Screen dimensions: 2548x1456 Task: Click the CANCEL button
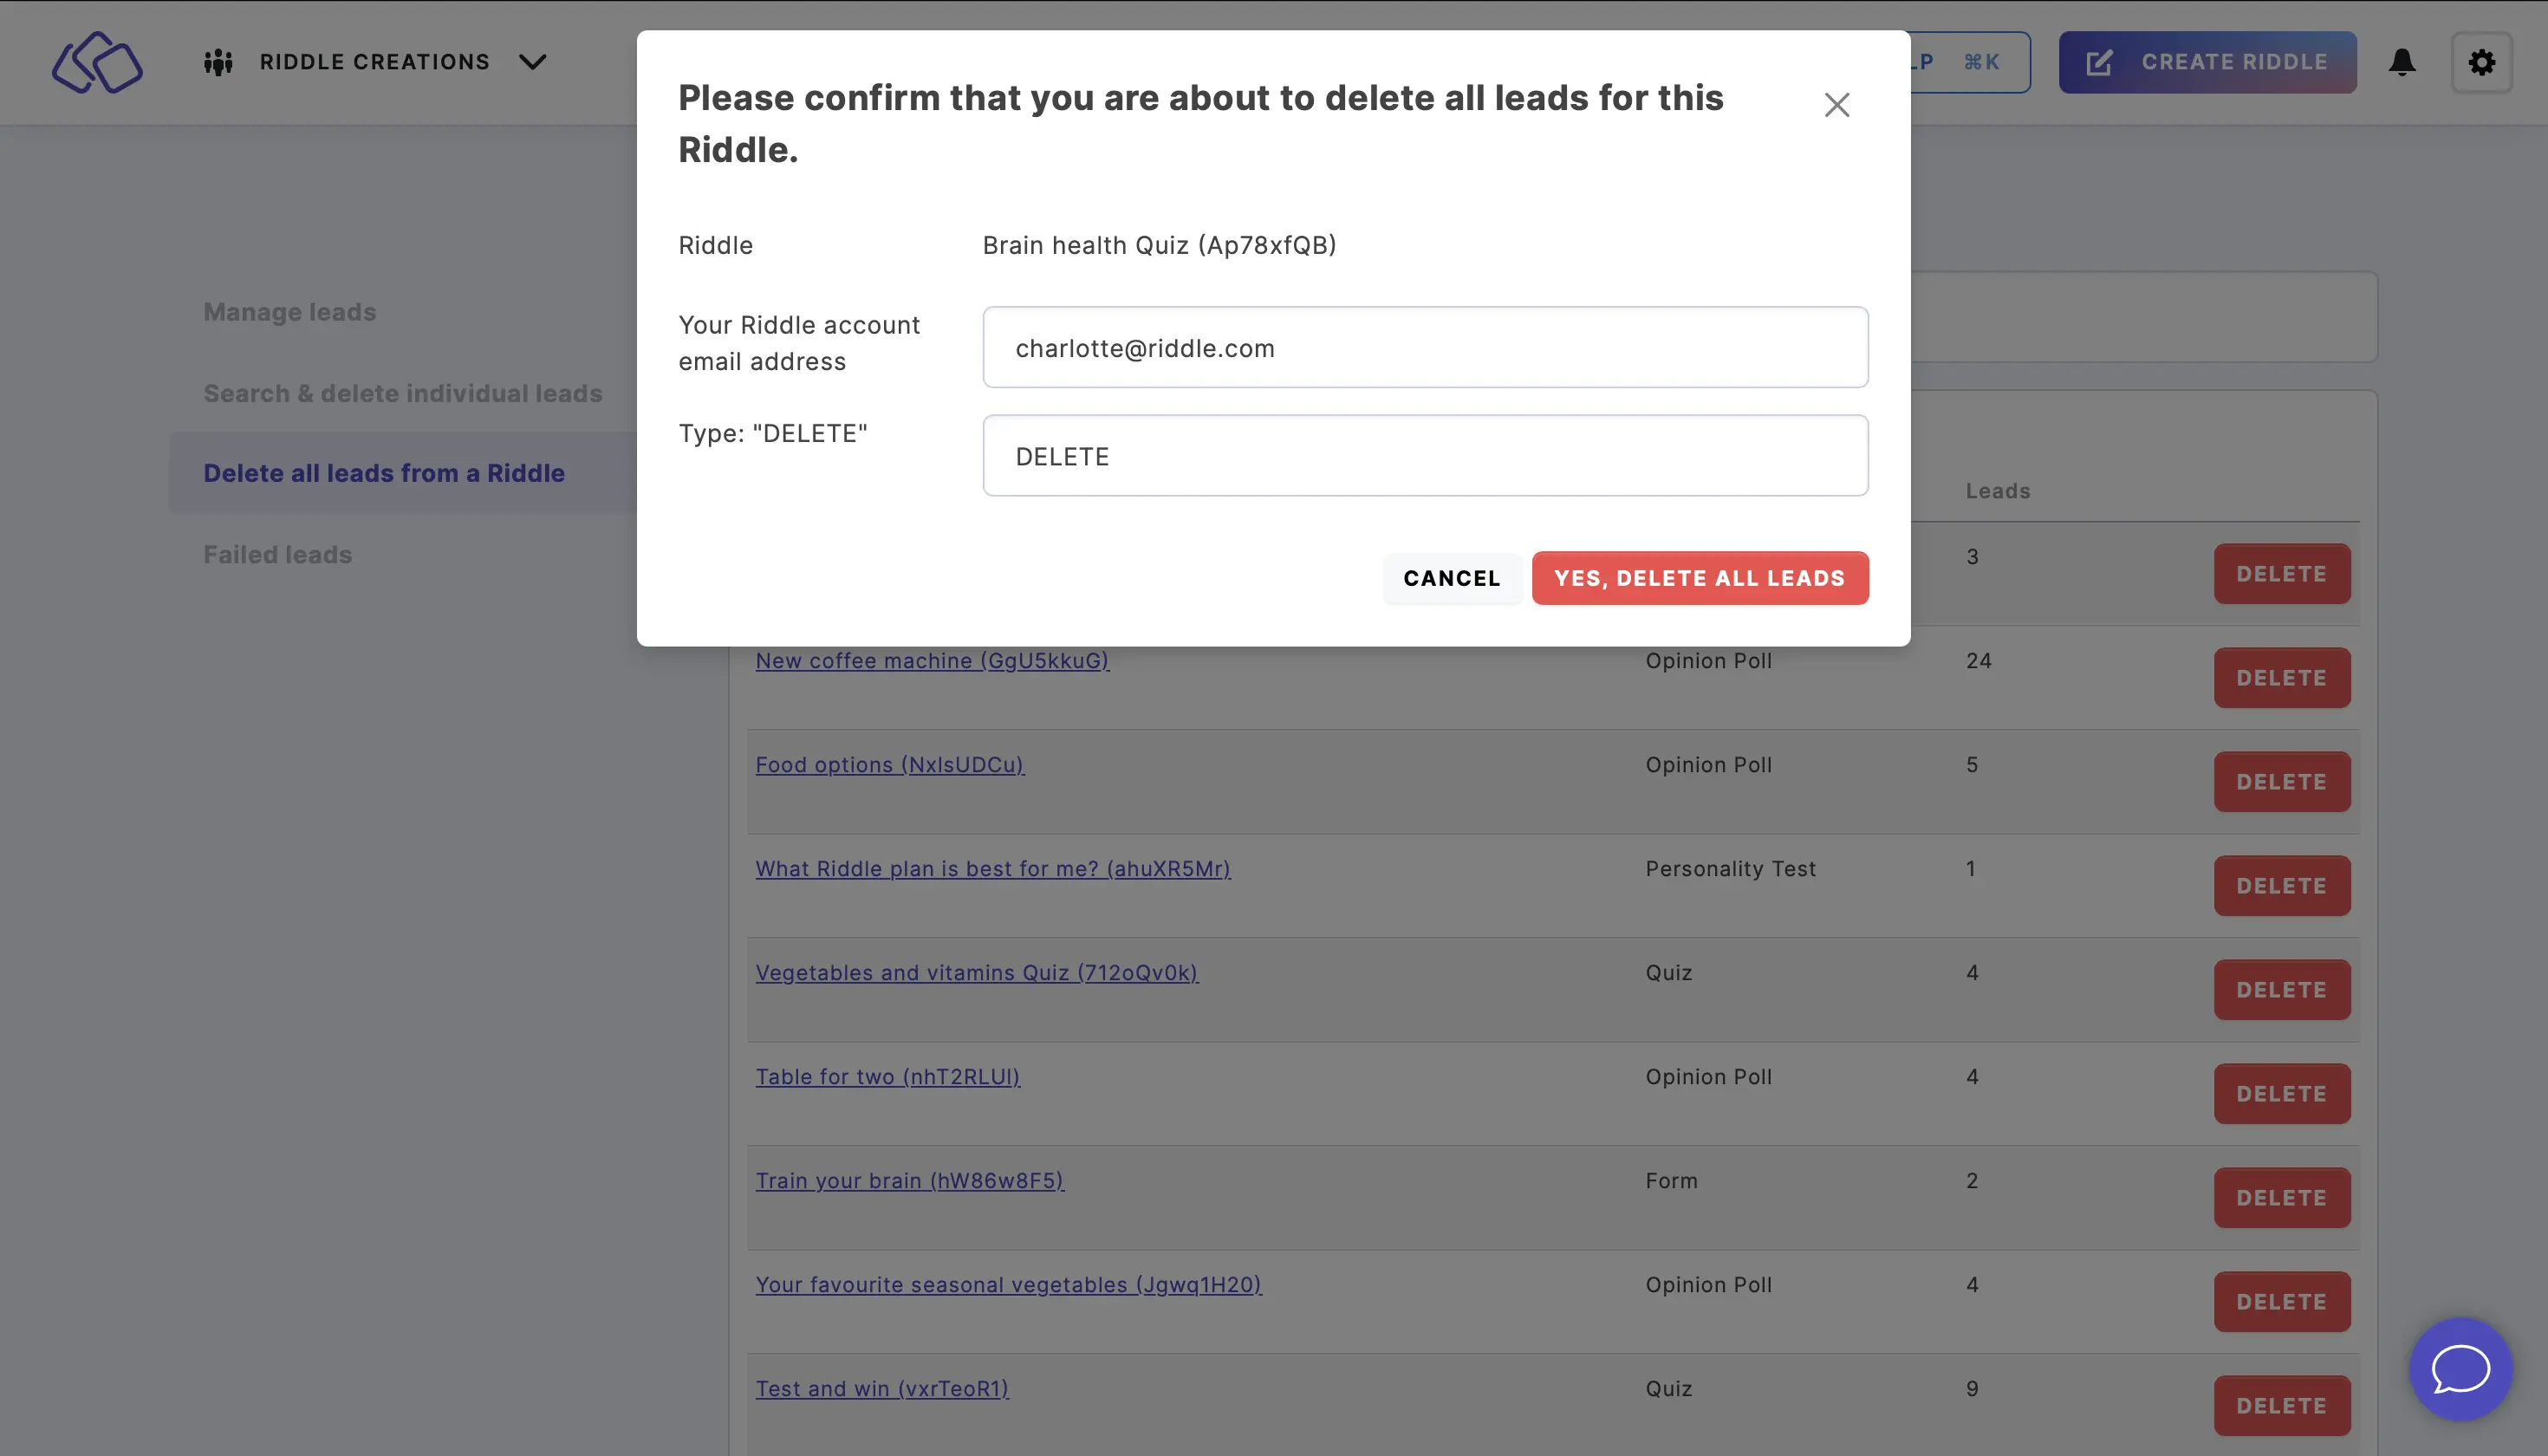tap(1451, 577)
